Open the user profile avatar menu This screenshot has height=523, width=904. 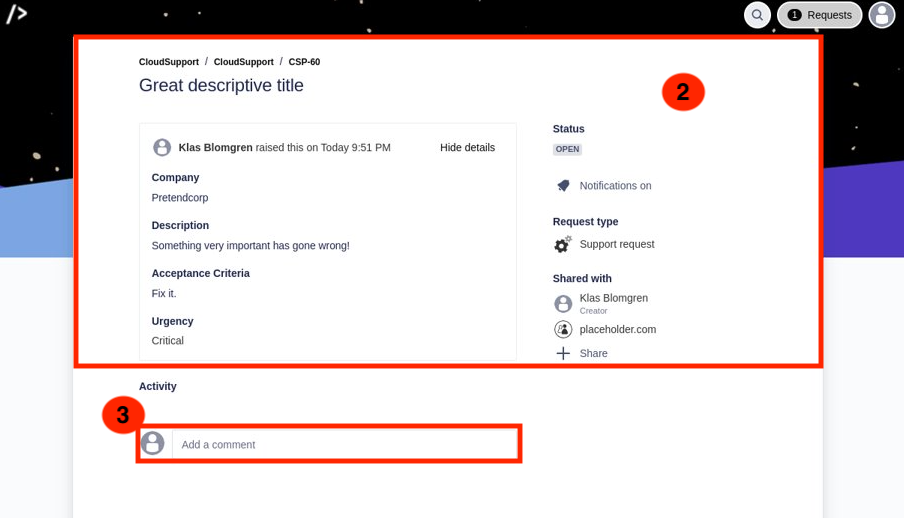point(881,15)
